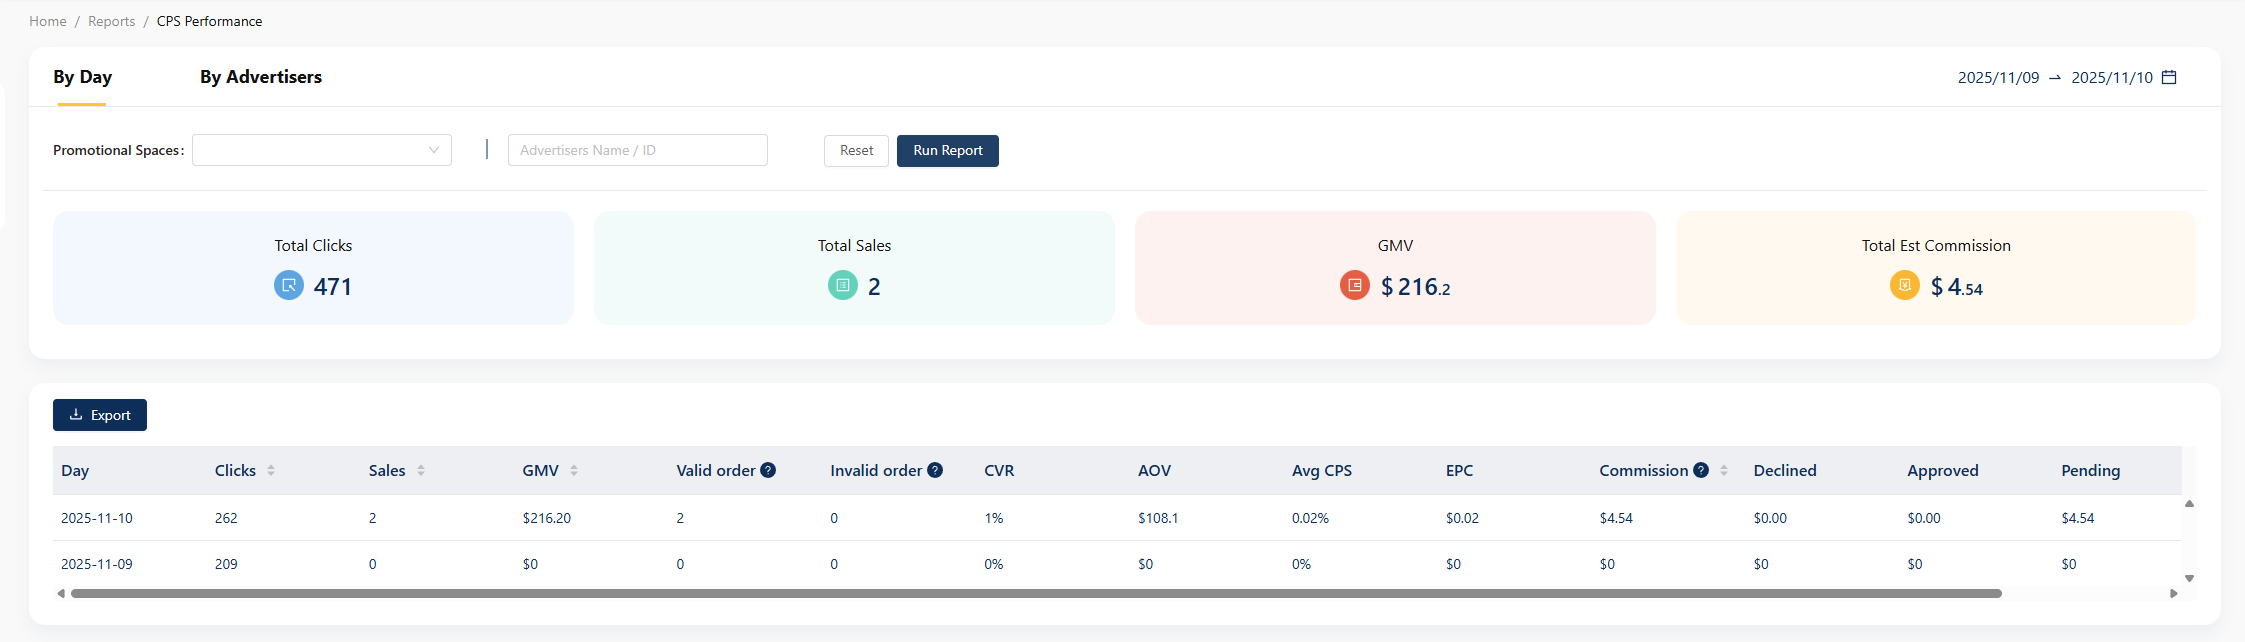2245x642 pixels.
Task: Click the green Total Sales icon
Action: 843,286
